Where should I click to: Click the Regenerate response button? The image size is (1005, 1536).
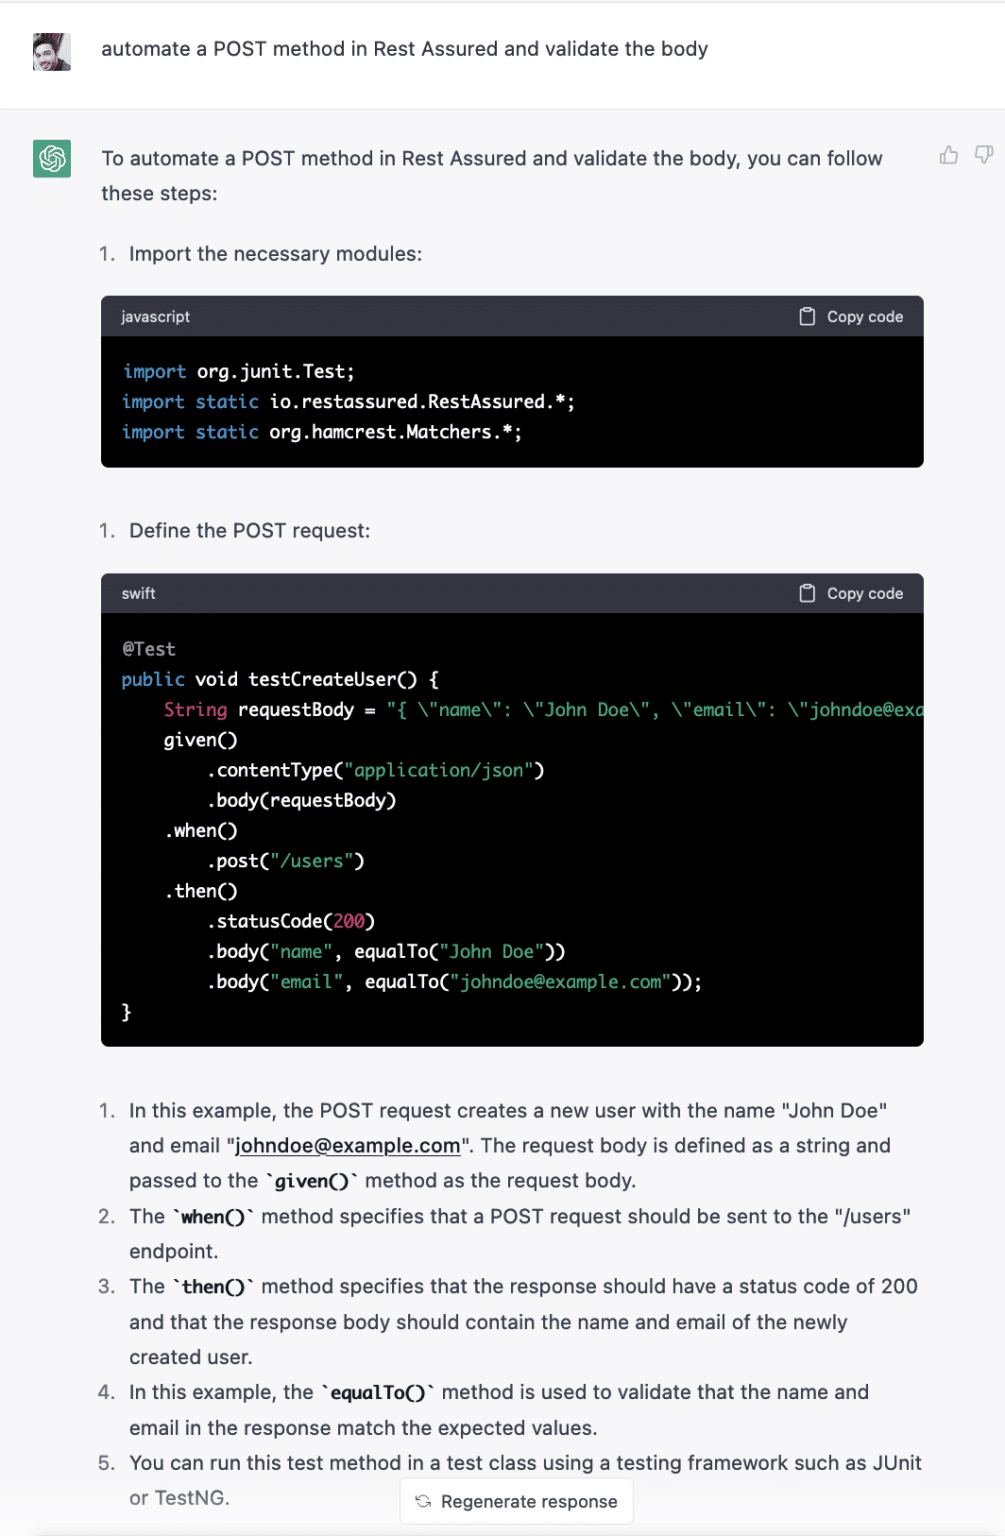(x=517, y=1501)
